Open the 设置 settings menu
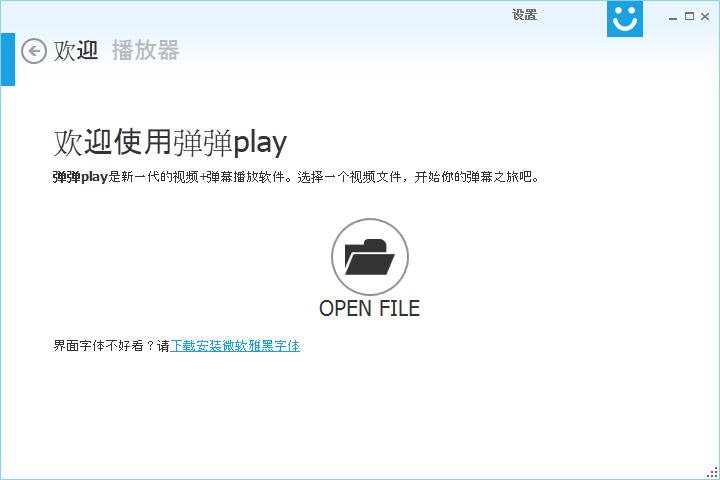The height and width of the screenshot is (480, 720). coord(524,15)
